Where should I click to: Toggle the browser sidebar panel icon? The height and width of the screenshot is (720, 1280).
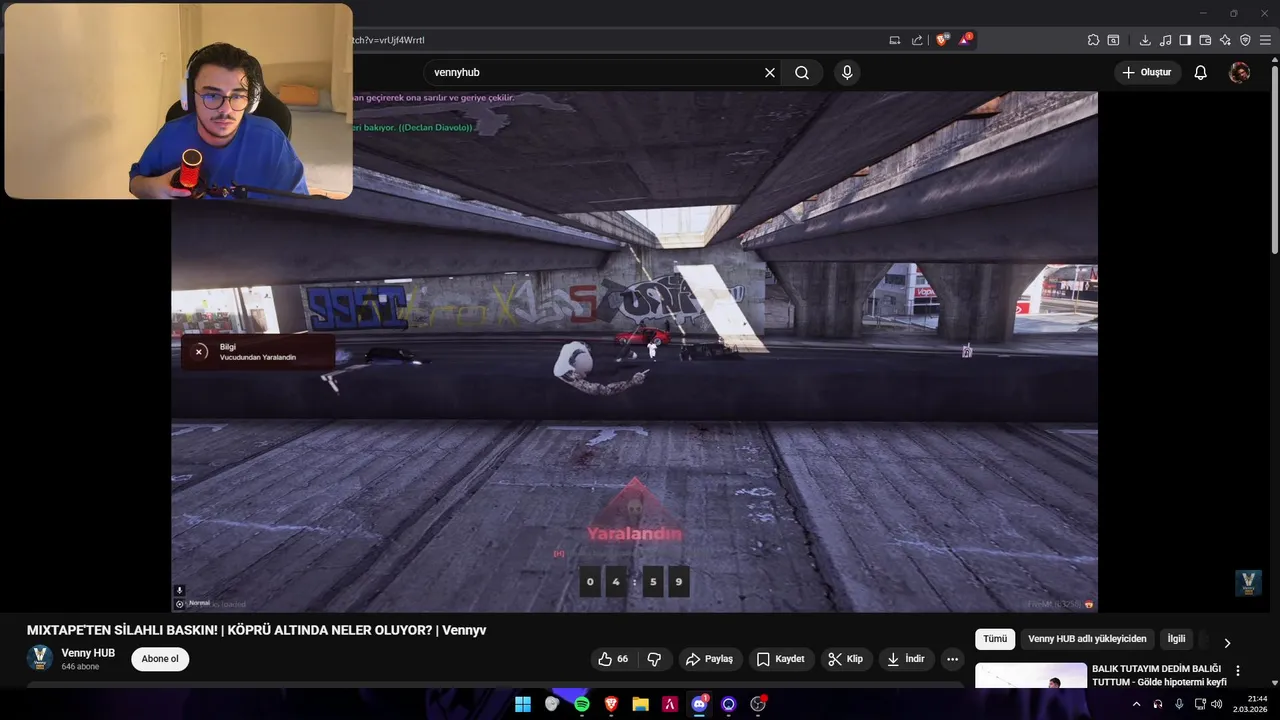click(x=1185, y=40)
